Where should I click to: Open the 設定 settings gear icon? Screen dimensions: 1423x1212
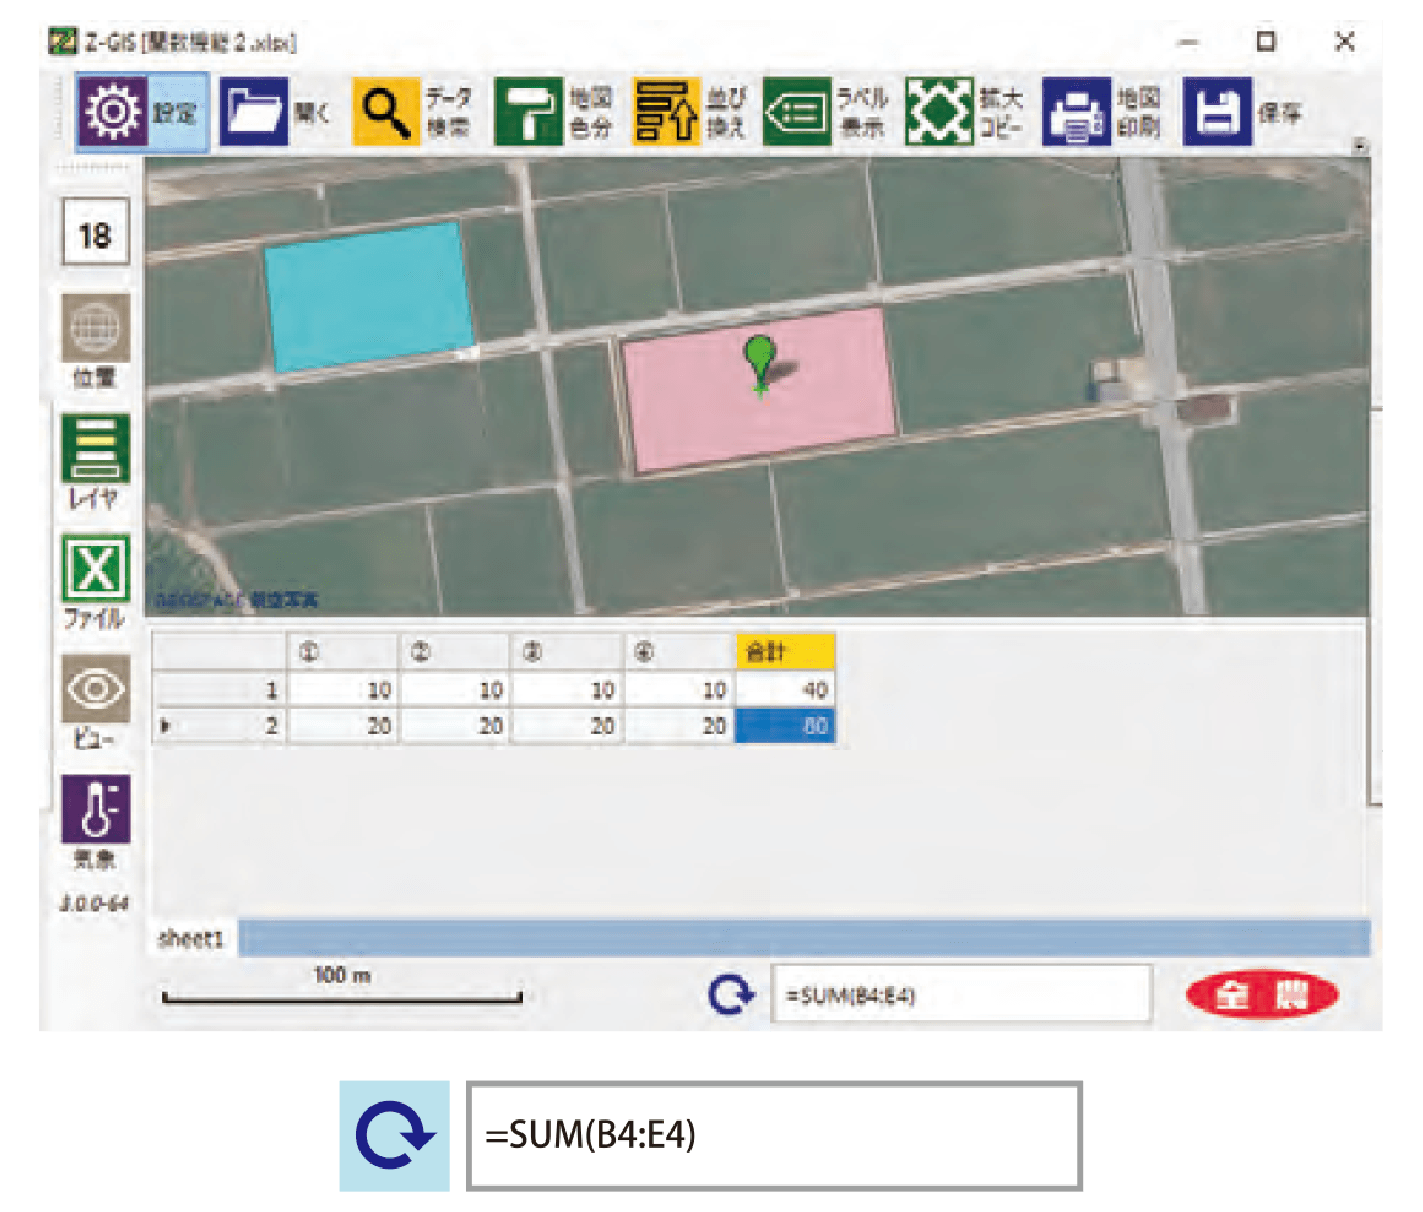pos(113,112)
